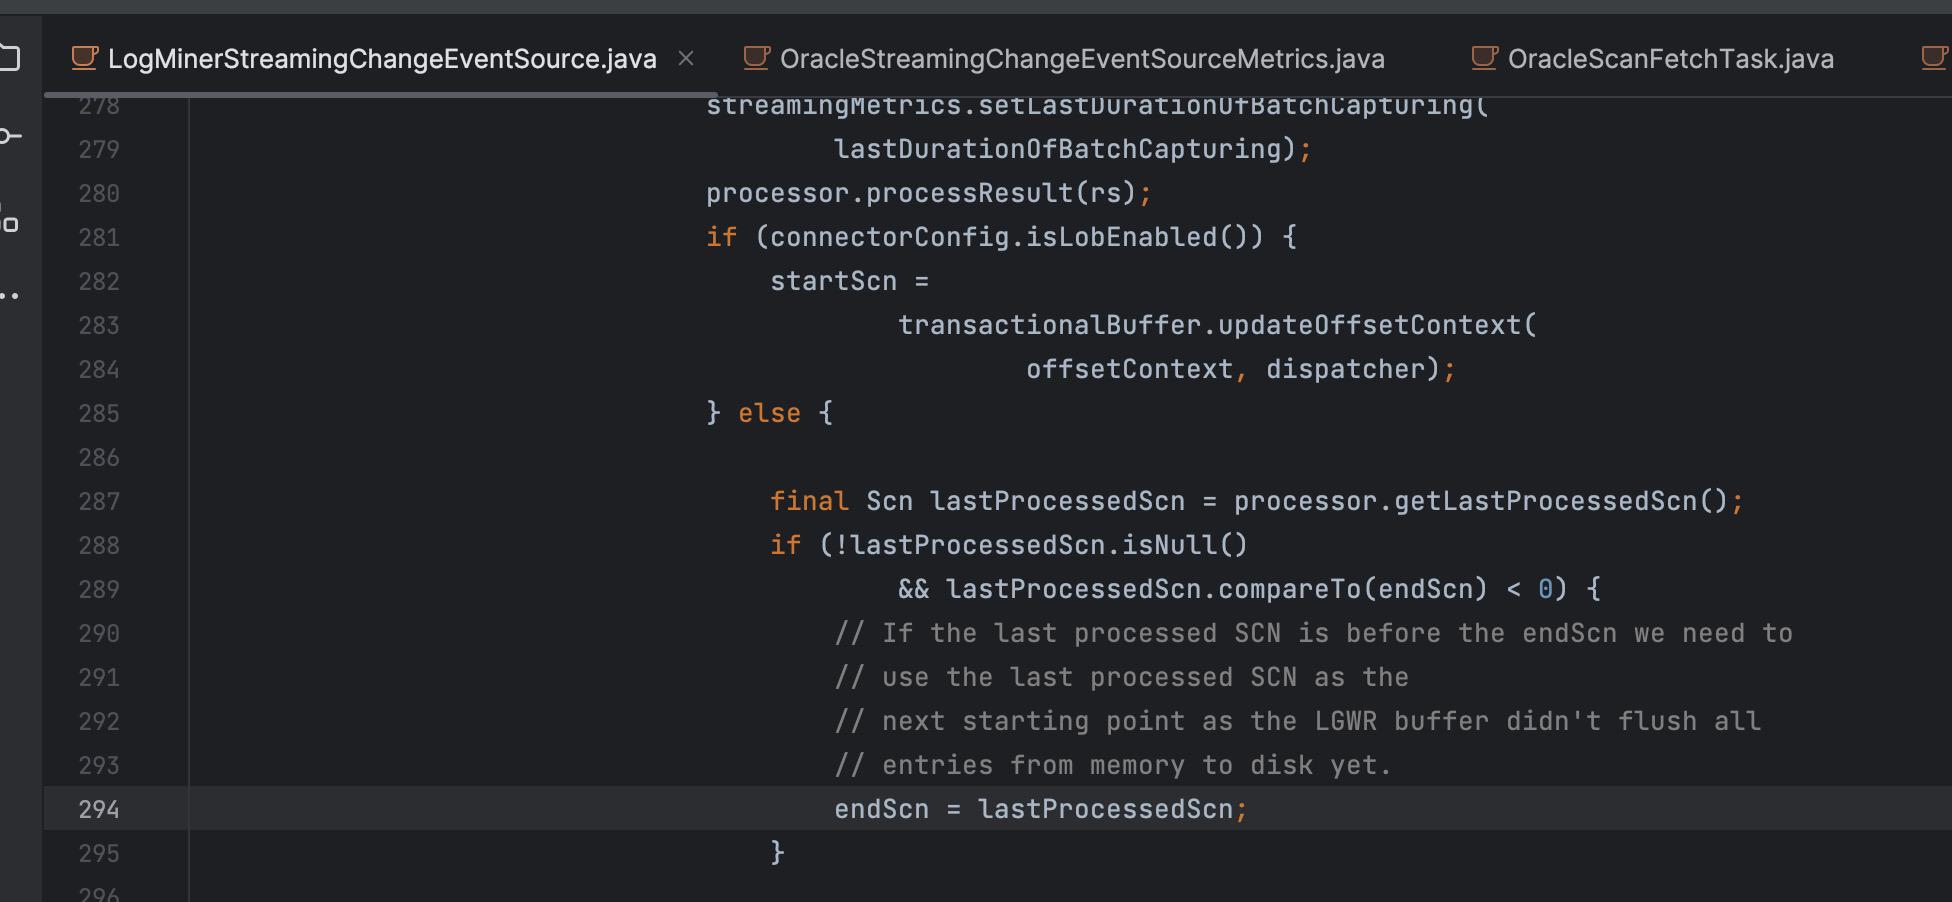
Task: Click comment 'next starting point as the LGWR buffer'
Action: [1185, 721]
